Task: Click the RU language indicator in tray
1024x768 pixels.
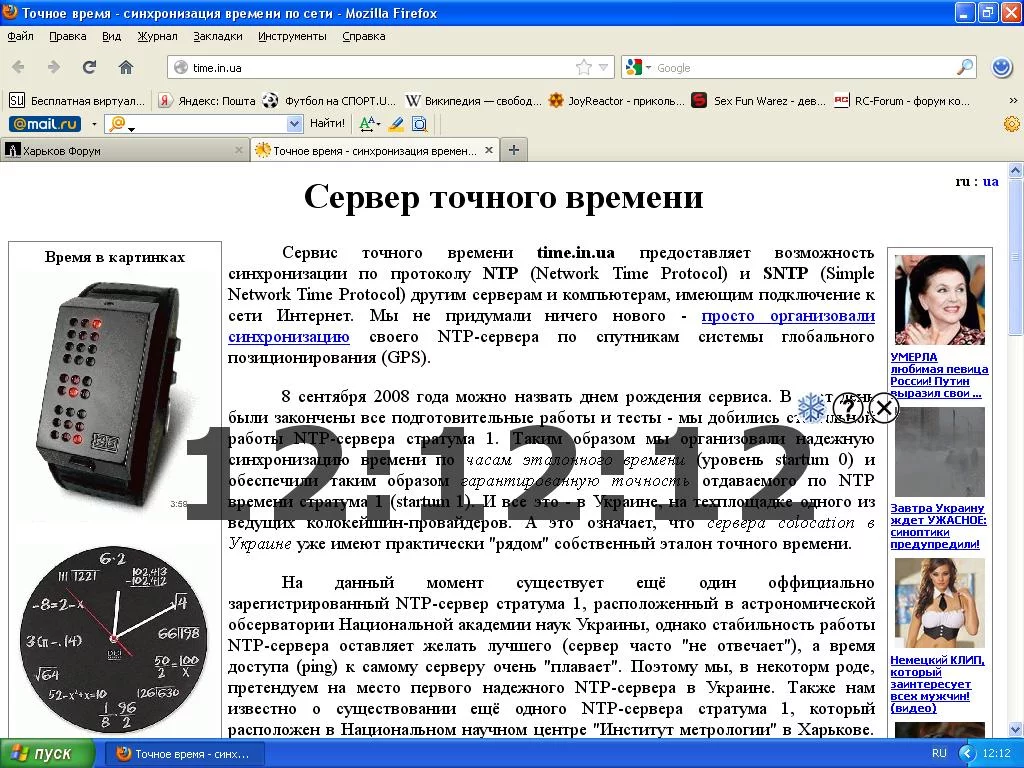Action: (939, 753)
